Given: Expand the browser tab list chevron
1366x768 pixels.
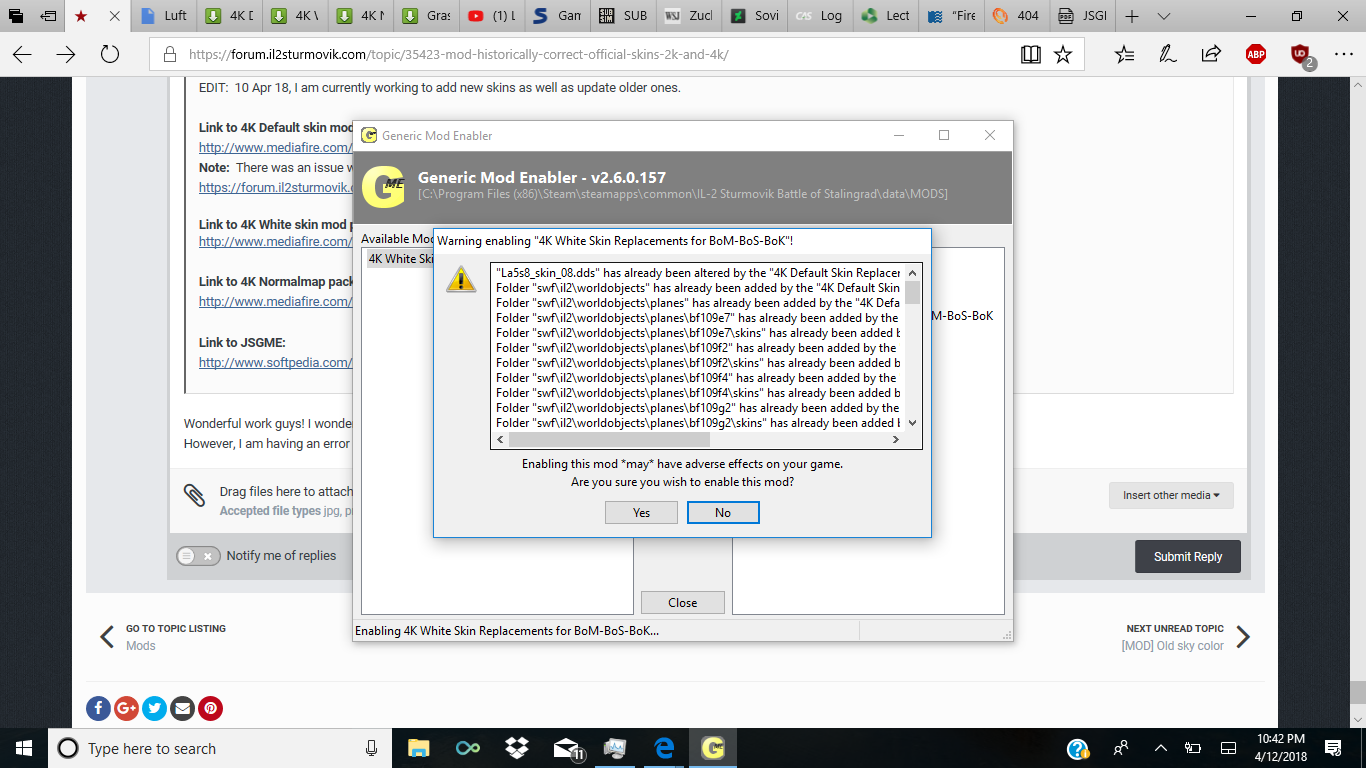Looking at the screenshot, I should pos(1163,16).
